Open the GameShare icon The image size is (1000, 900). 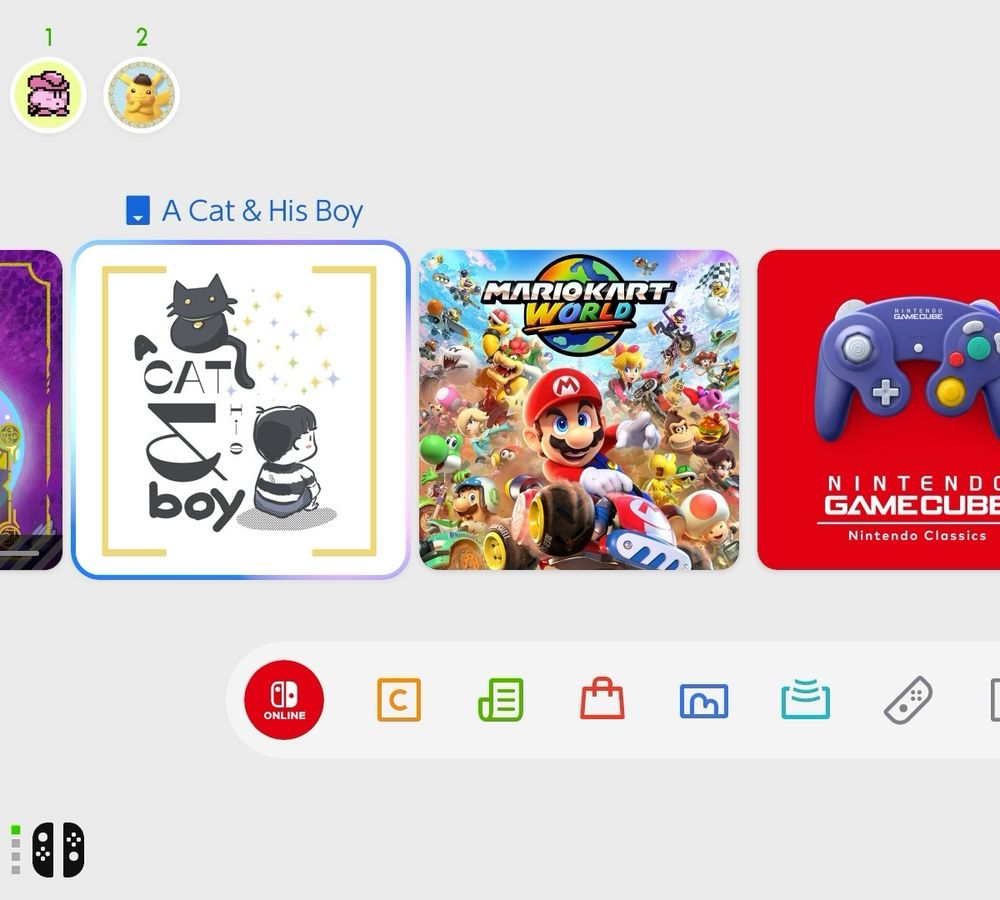(x=805, y=699)
